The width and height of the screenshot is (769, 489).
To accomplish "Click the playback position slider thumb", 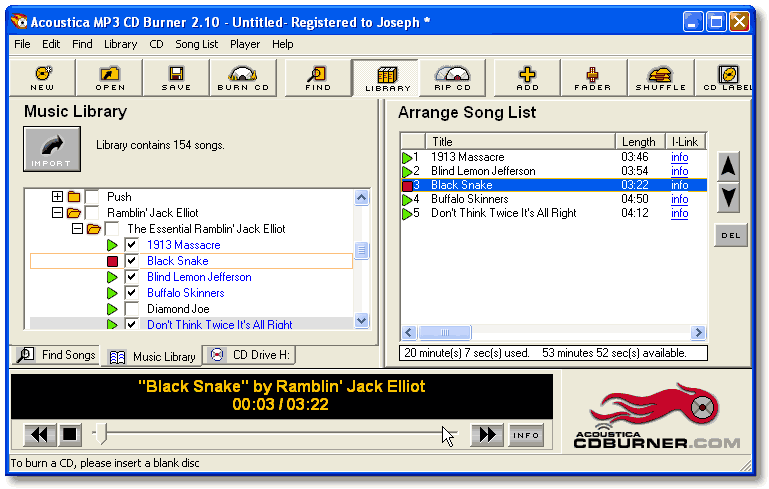I will 101,434.
